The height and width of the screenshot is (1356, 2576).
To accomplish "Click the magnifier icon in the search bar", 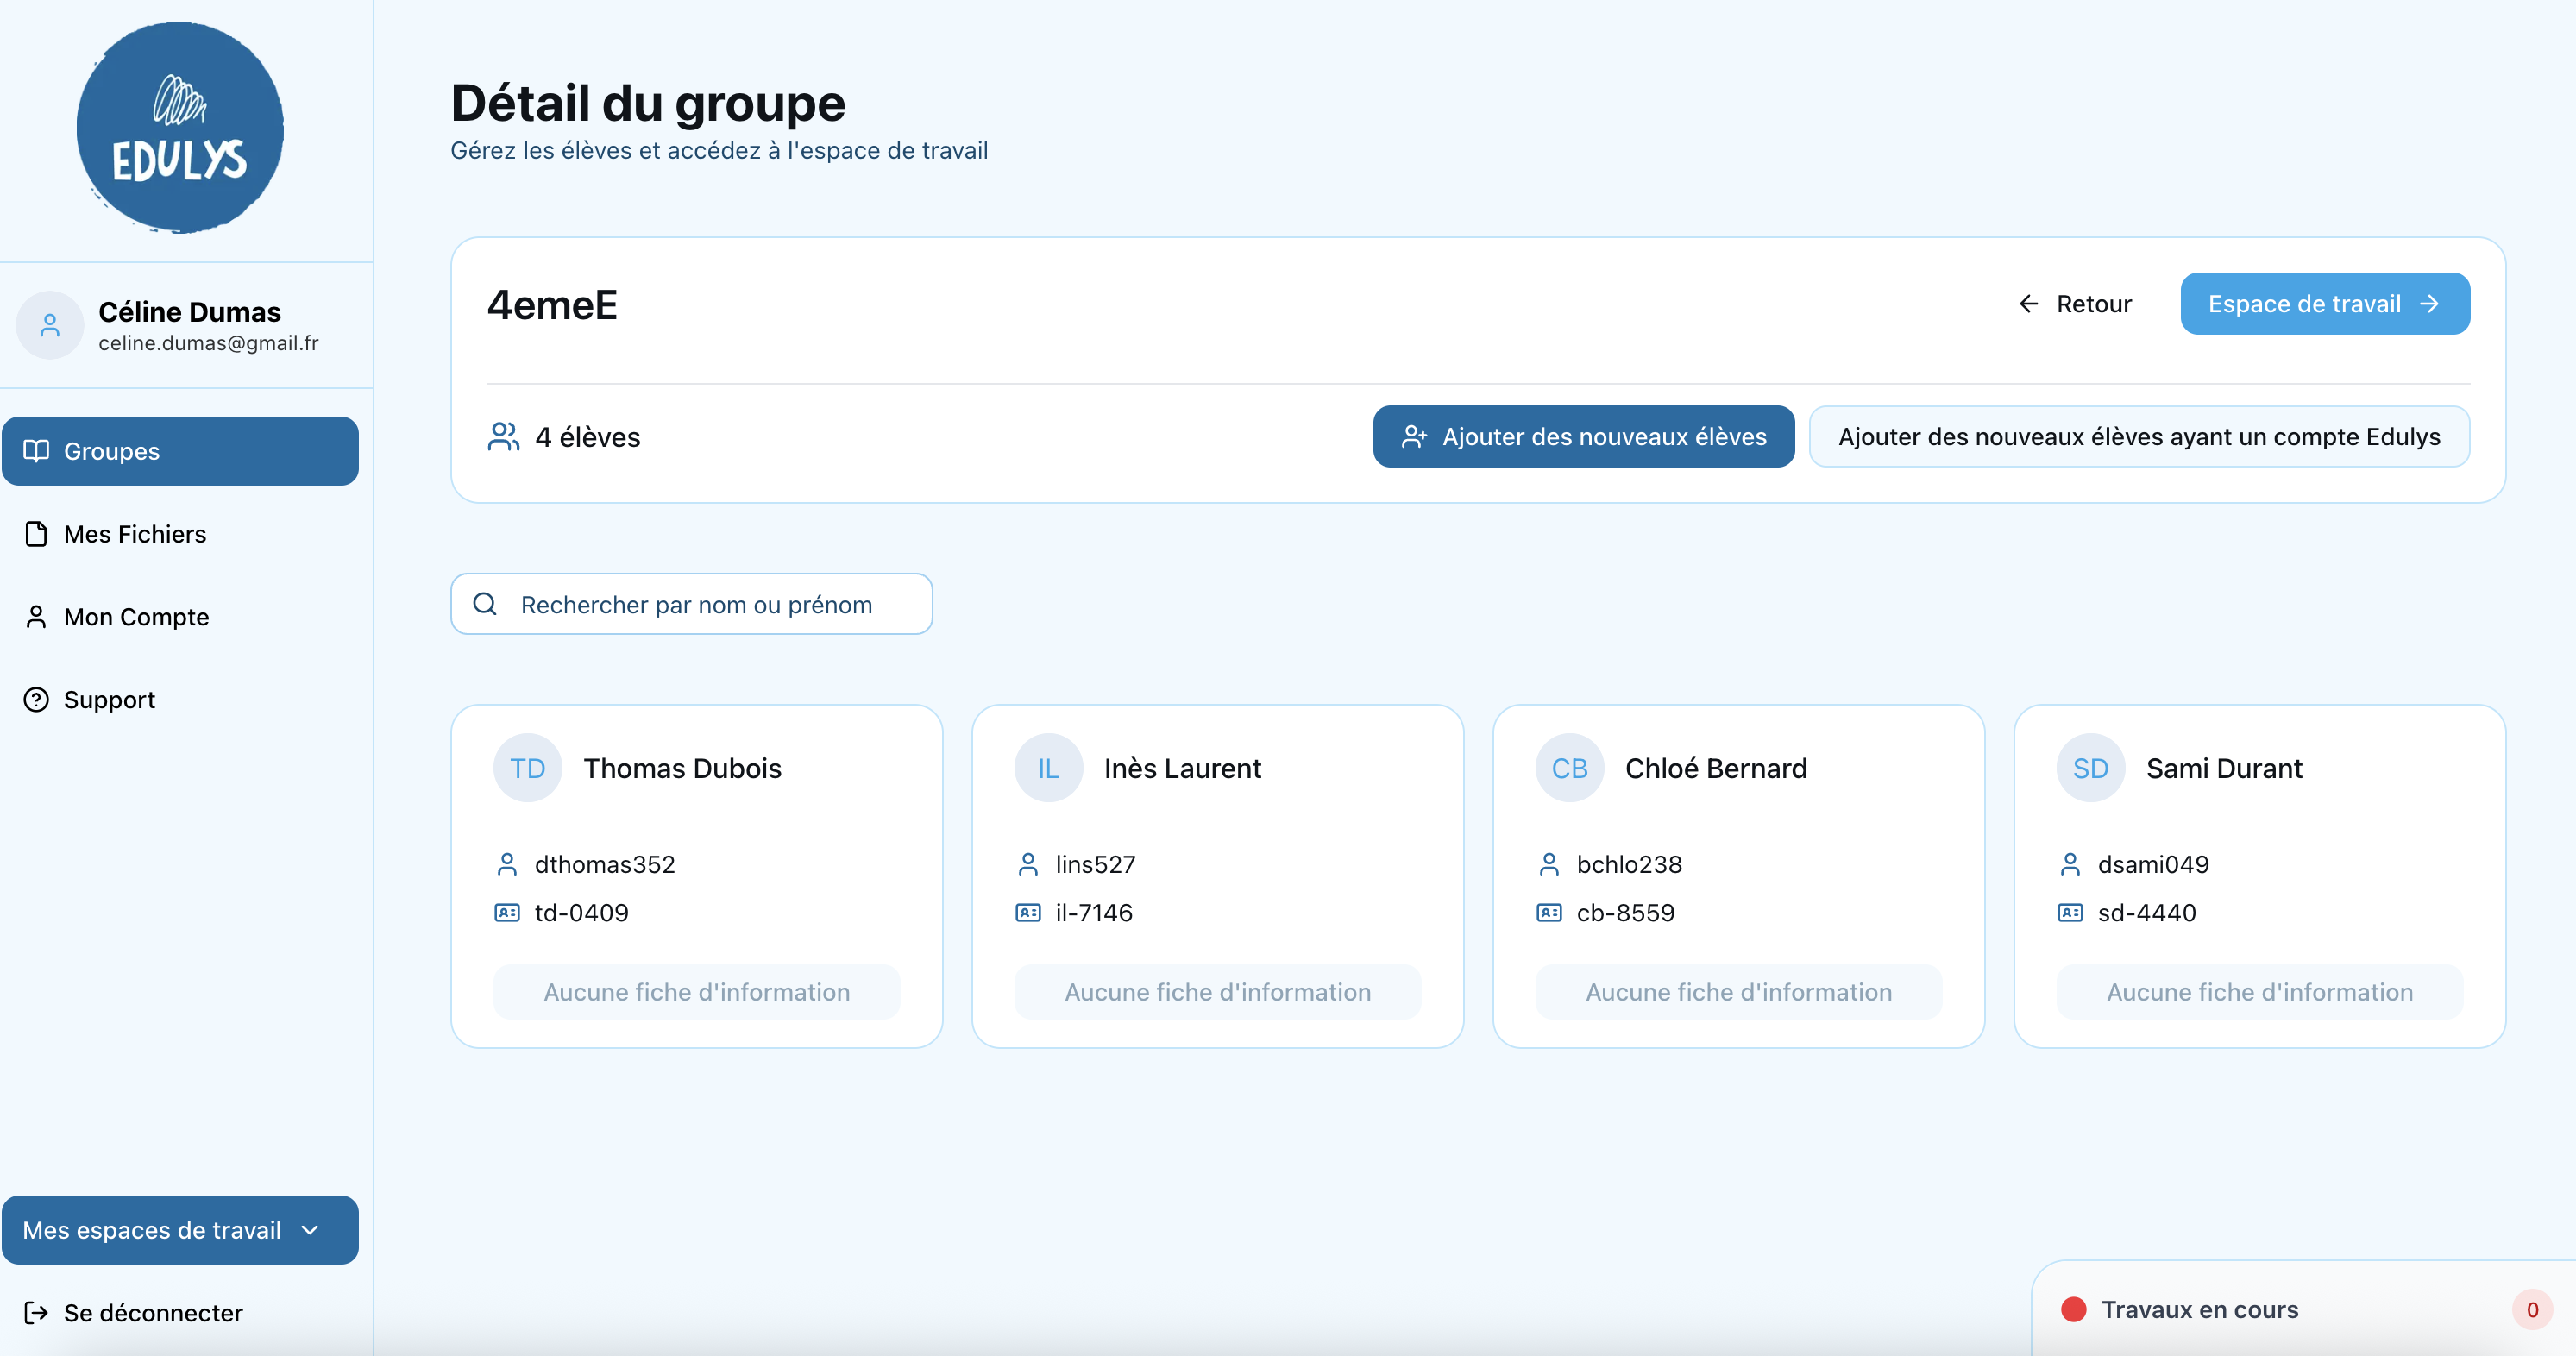I will coord(485,604).
